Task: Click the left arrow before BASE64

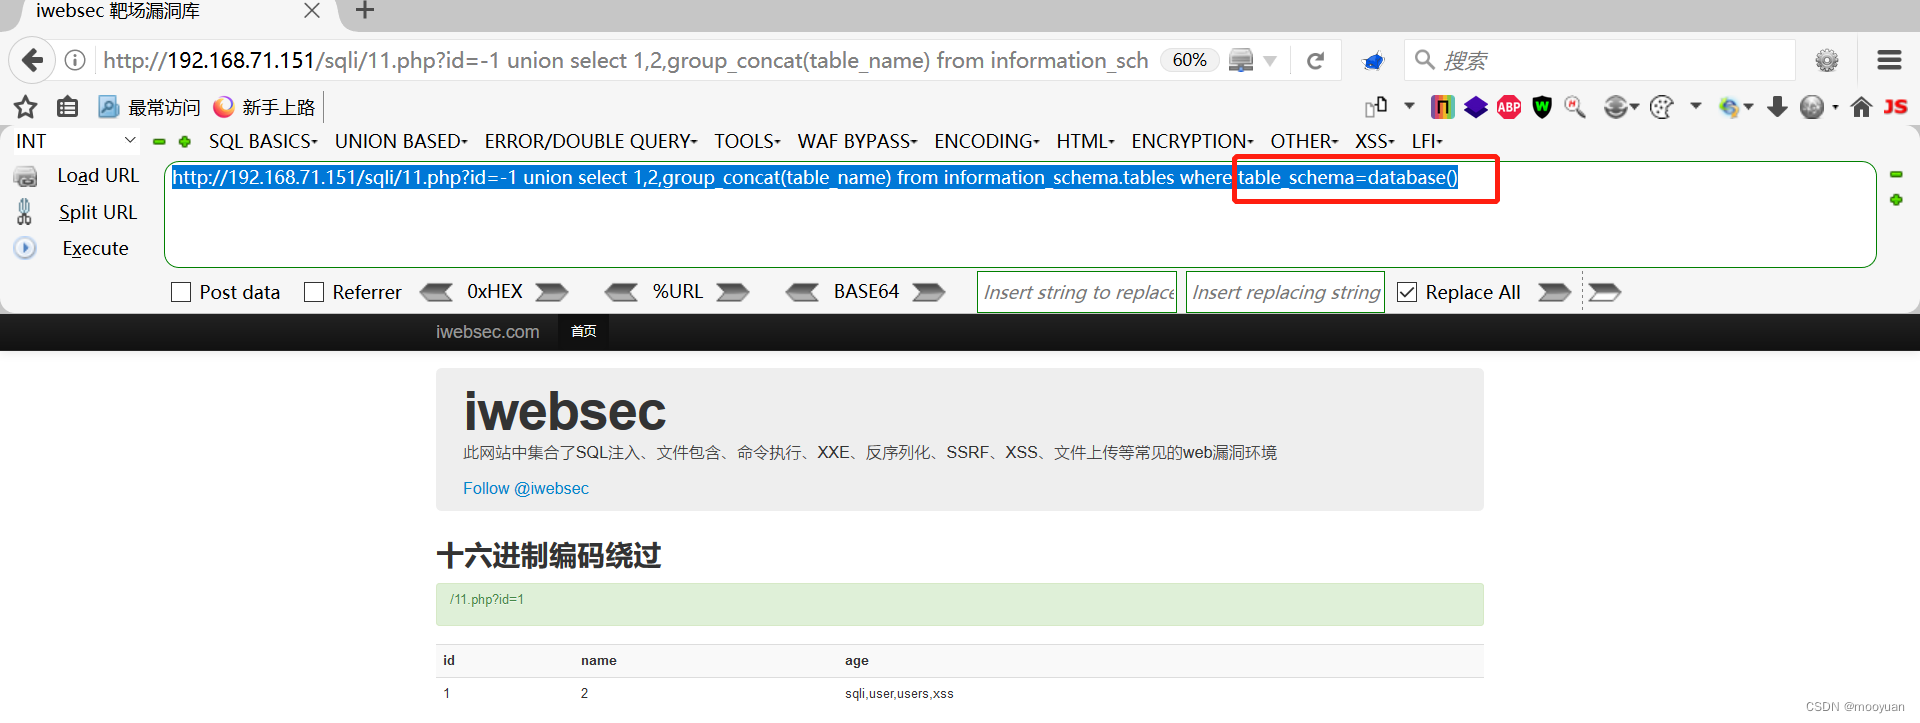Action: [802, 292]
